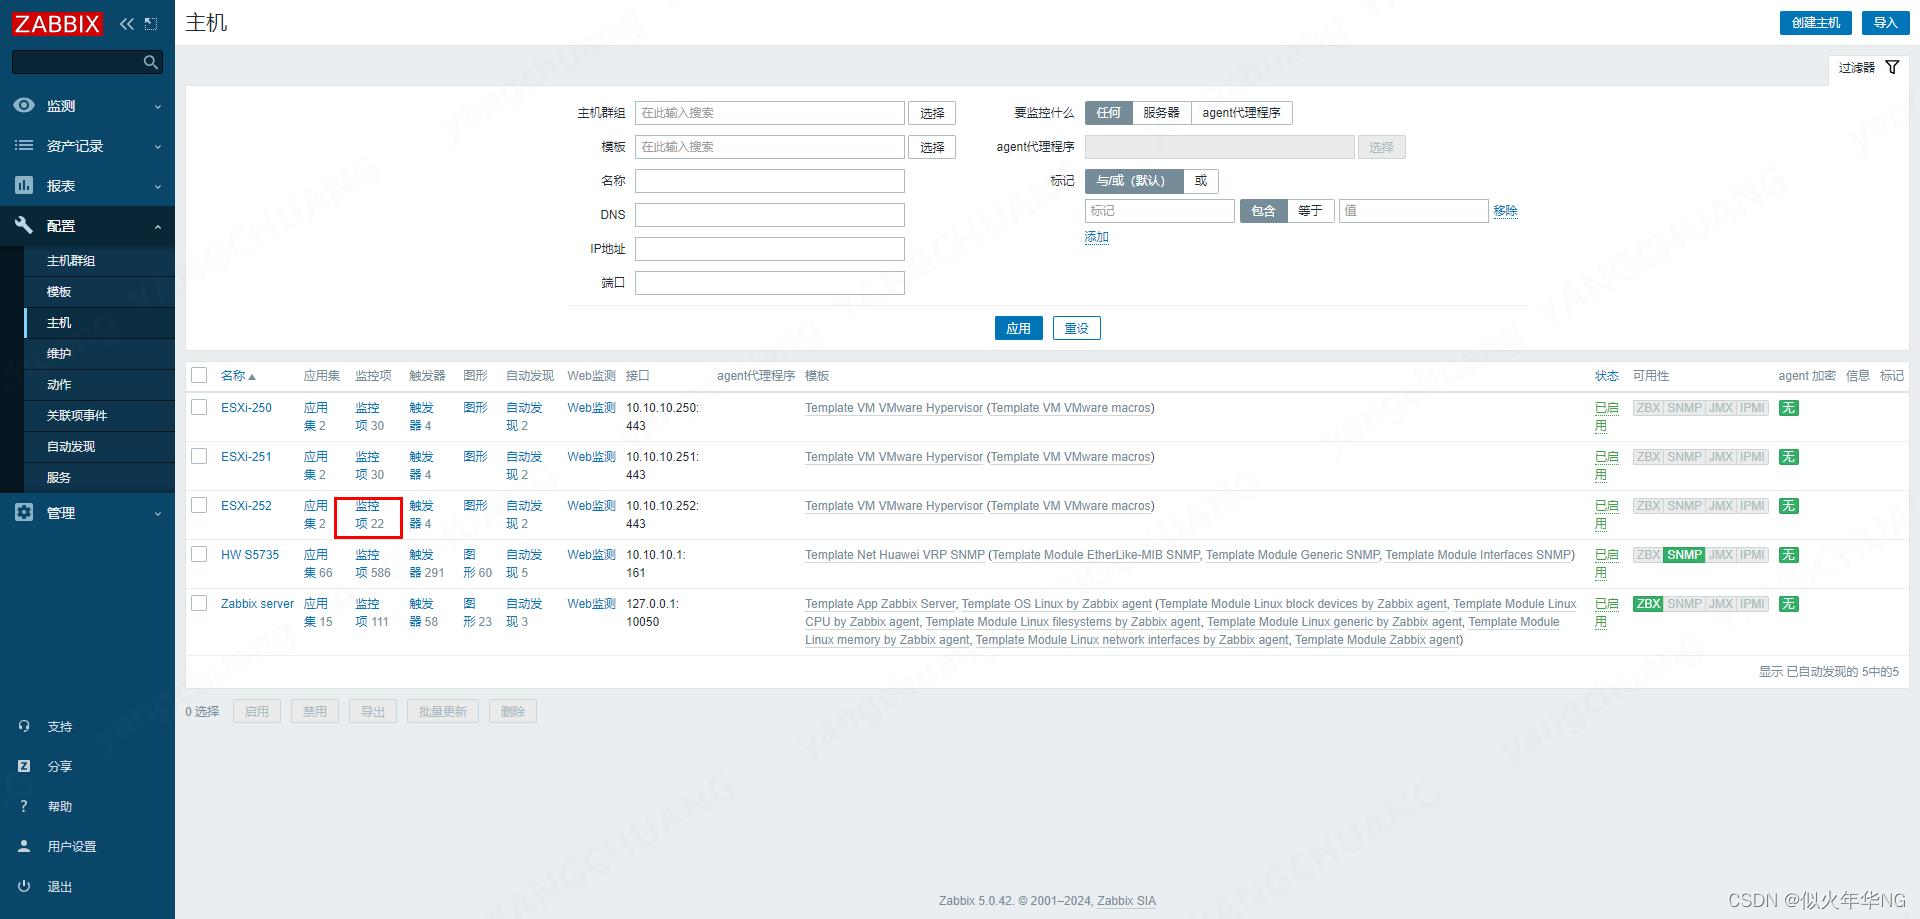Image resolution: width=1920 pixels, height=919 pixels.
Task: Select all hosts with header checkbox
Action: pos(199,375)
